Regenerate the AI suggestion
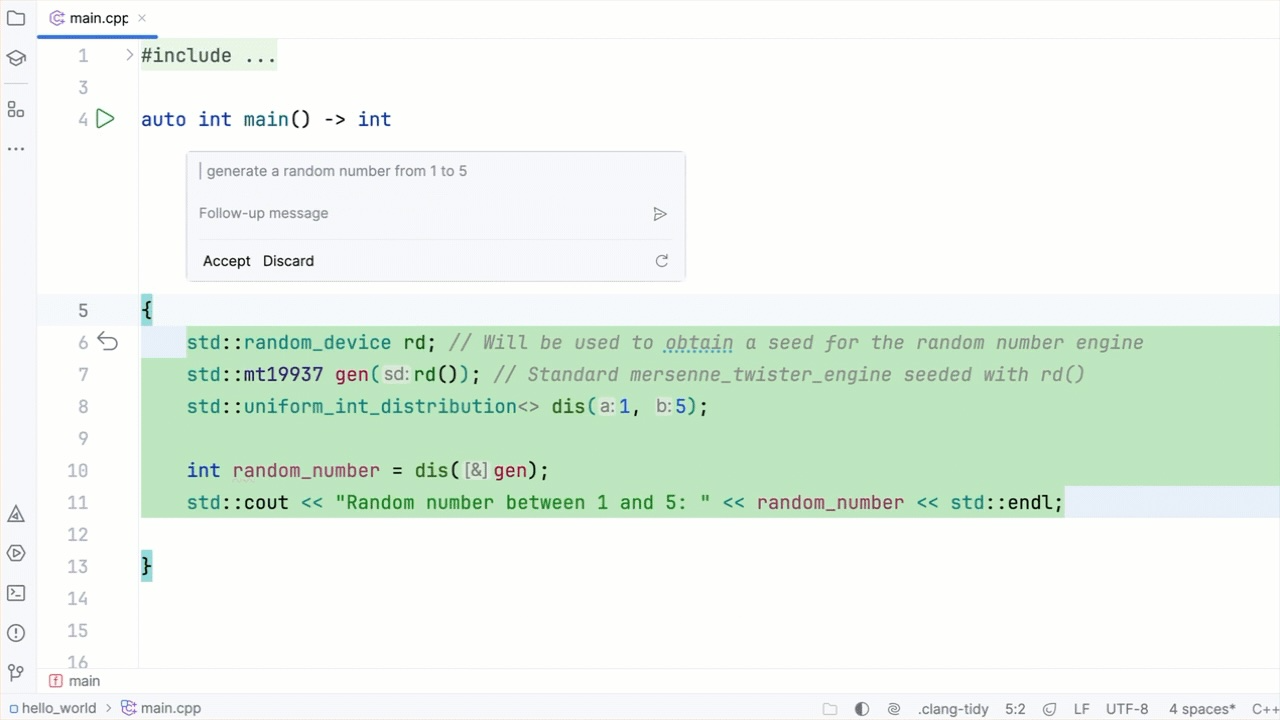1280x720 pixels. click(661, 261)
